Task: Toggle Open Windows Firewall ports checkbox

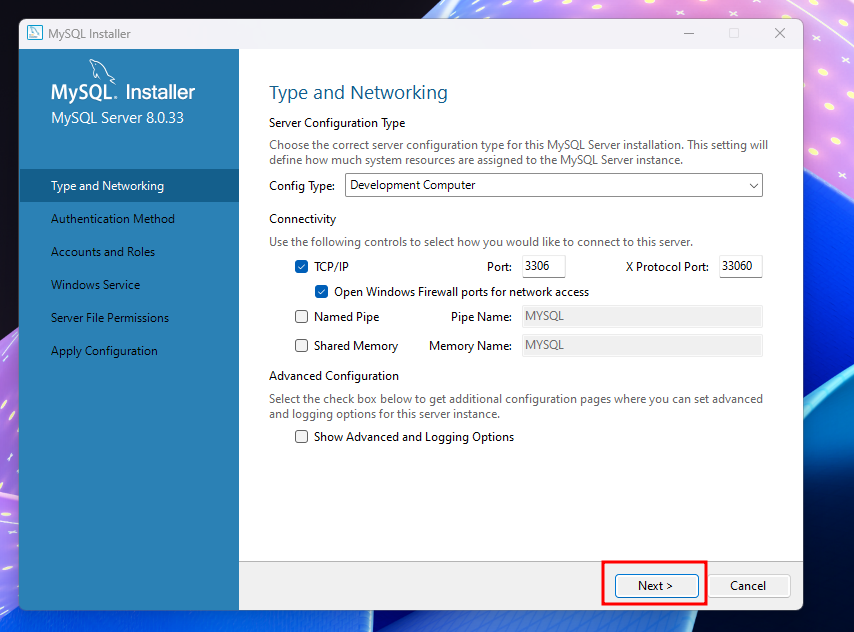Action: pyautogui.click(x=322, y=292)
